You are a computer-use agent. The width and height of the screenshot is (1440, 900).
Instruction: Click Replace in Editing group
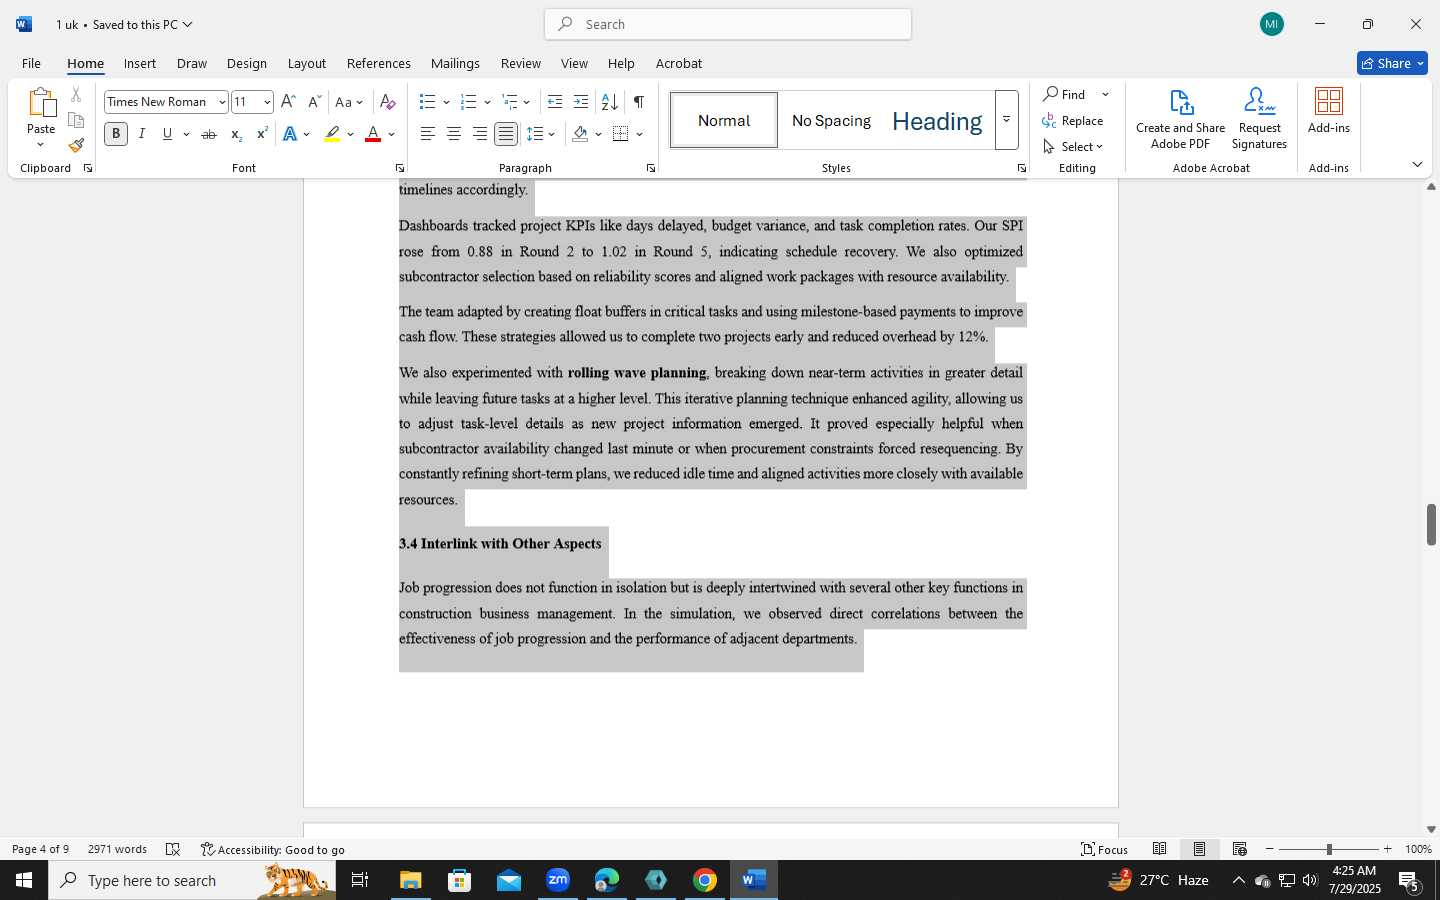tap(1073, 120)
